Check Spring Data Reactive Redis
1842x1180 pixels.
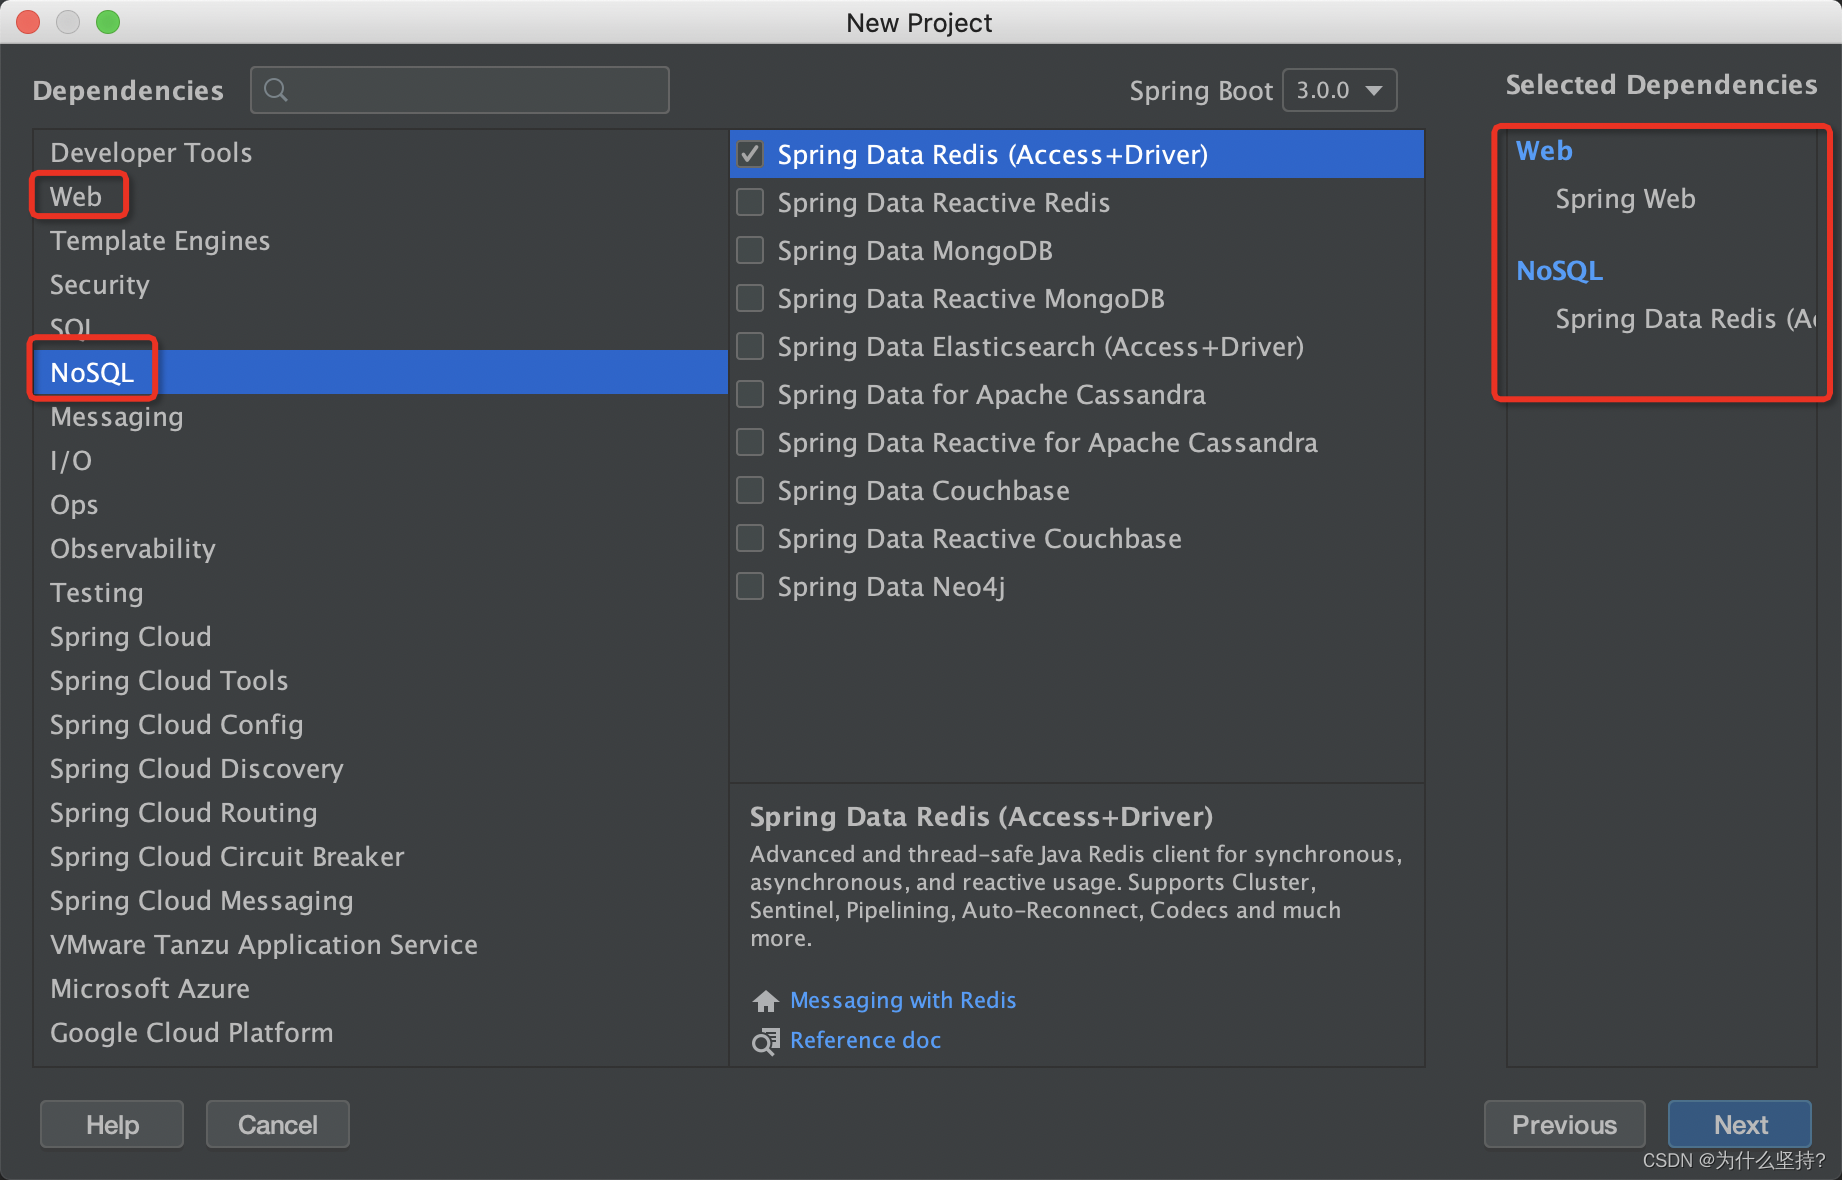(750, 202)
